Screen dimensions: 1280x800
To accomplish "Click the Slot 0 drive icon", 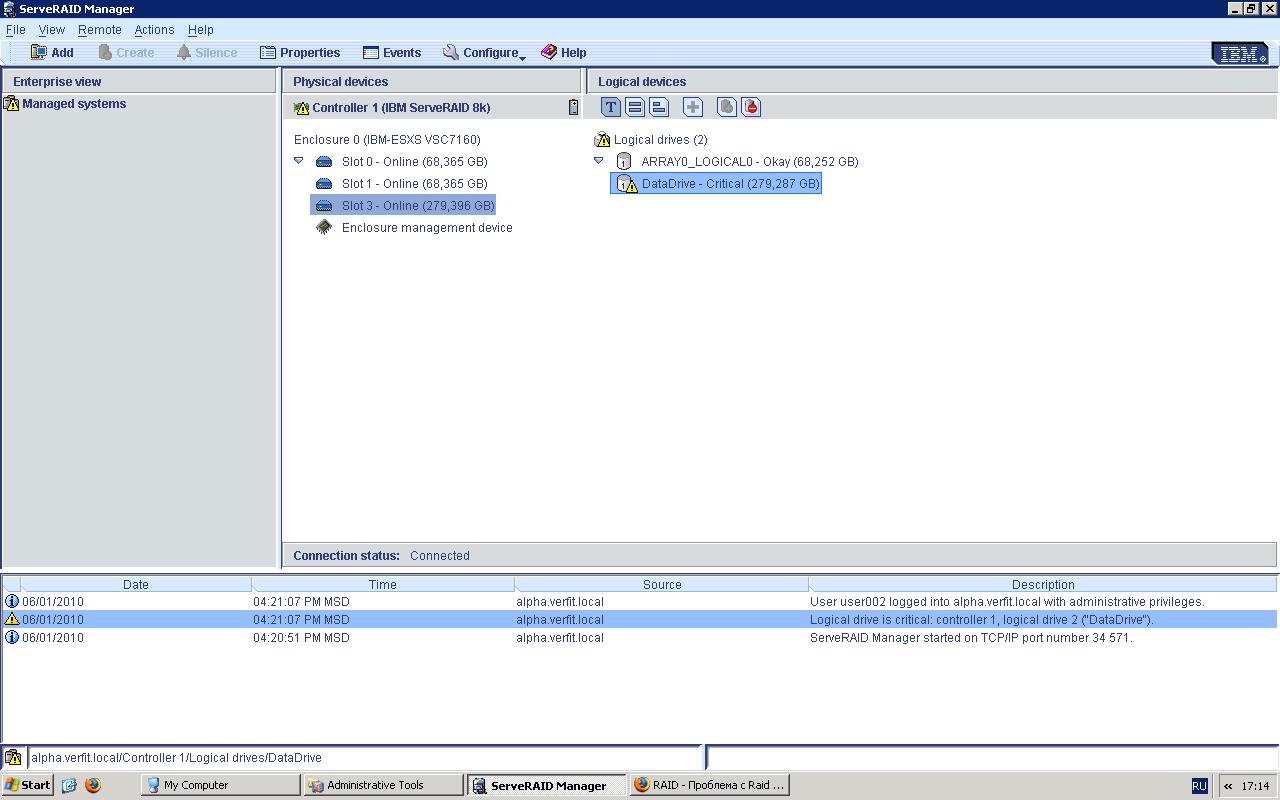I will (324, 162).
